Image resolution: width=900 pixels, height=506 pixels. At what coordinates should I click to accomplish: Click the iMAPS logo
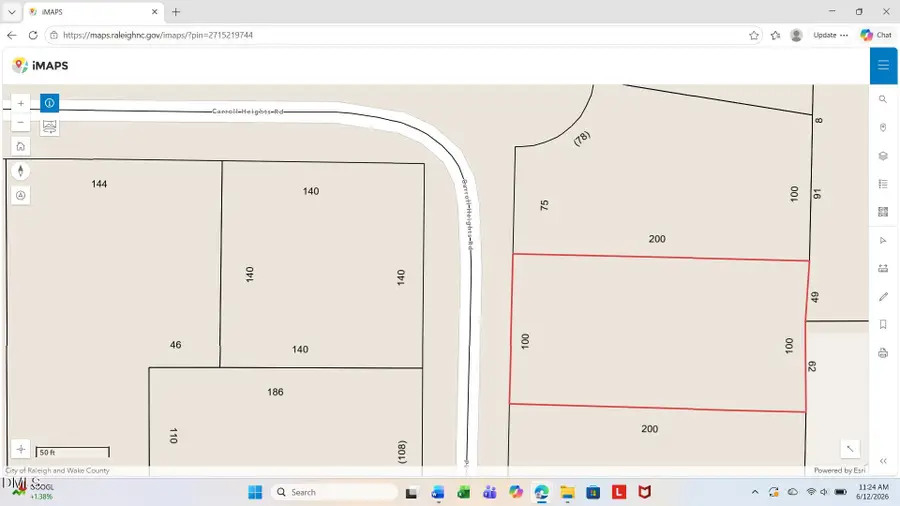pos(40,65)
